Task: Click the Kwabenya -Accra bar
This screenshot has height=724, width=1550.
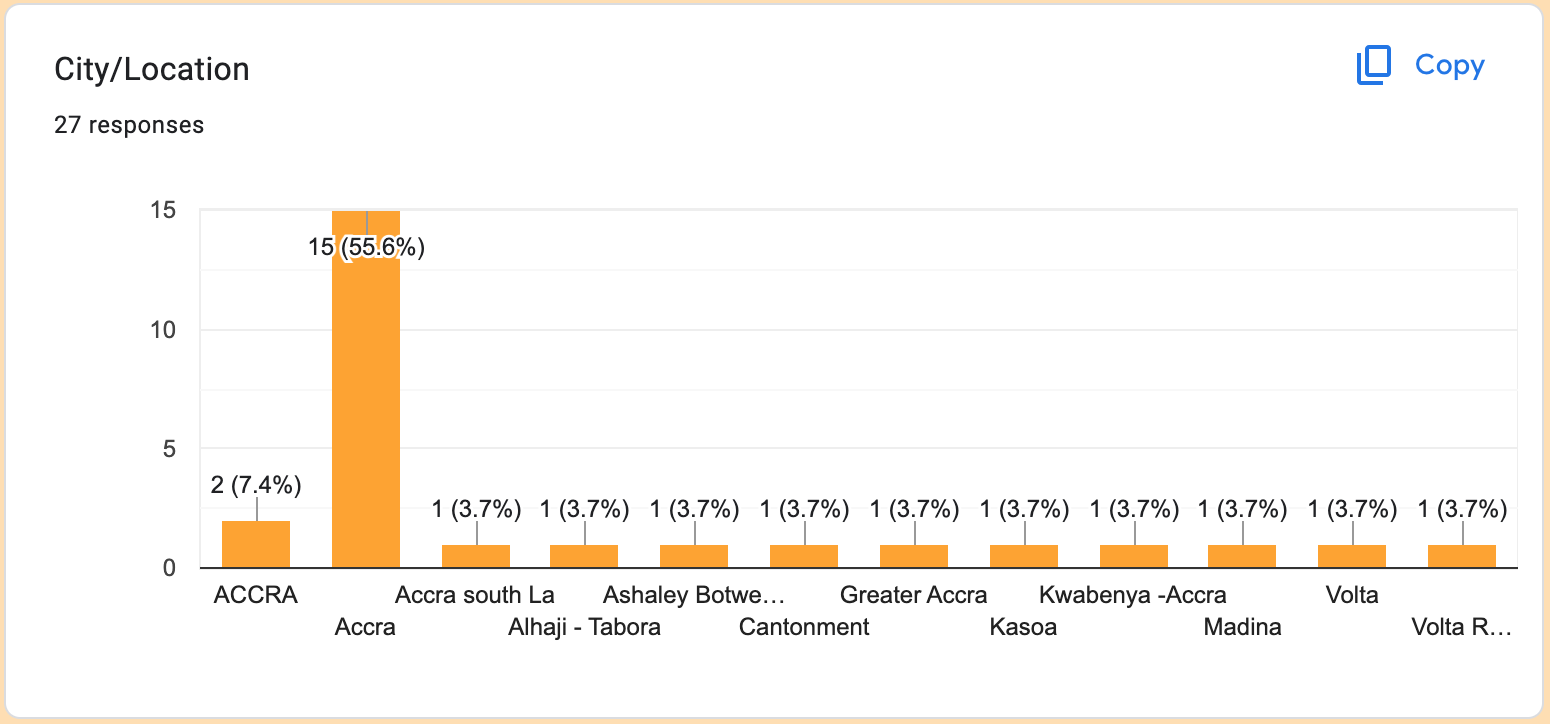Action: pos(1134,557)
